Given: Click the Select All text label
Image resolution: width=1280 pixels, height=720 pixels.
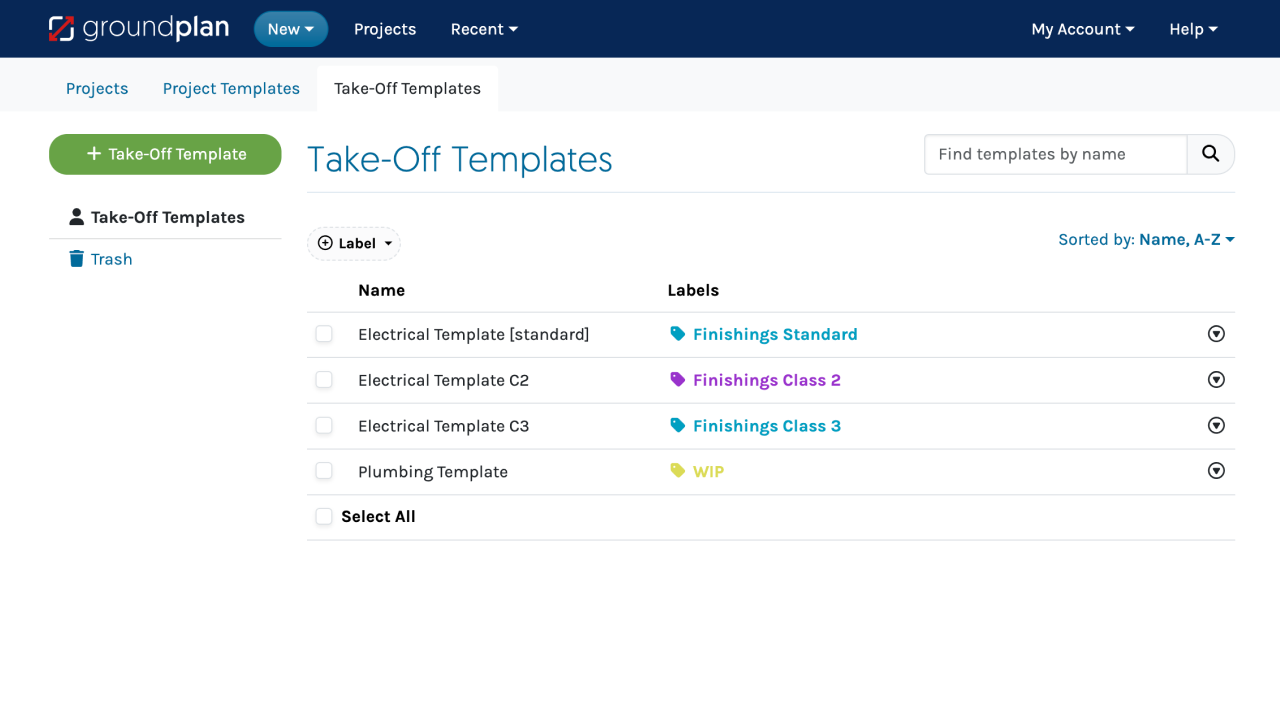Looking at the screenshot, I should (x=378, y=517).
